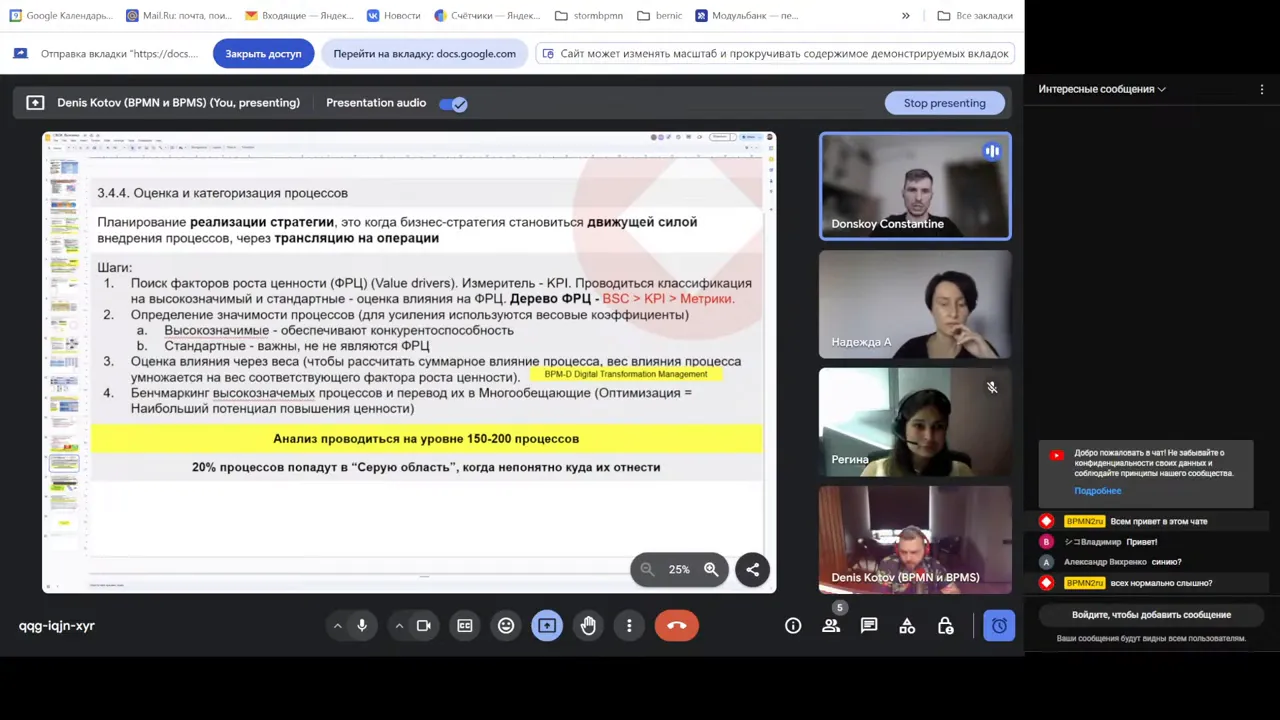Click the 25% zoom level indicator
The height and width of the screenshot is (720, 1280).
click(x=679, y=569)
